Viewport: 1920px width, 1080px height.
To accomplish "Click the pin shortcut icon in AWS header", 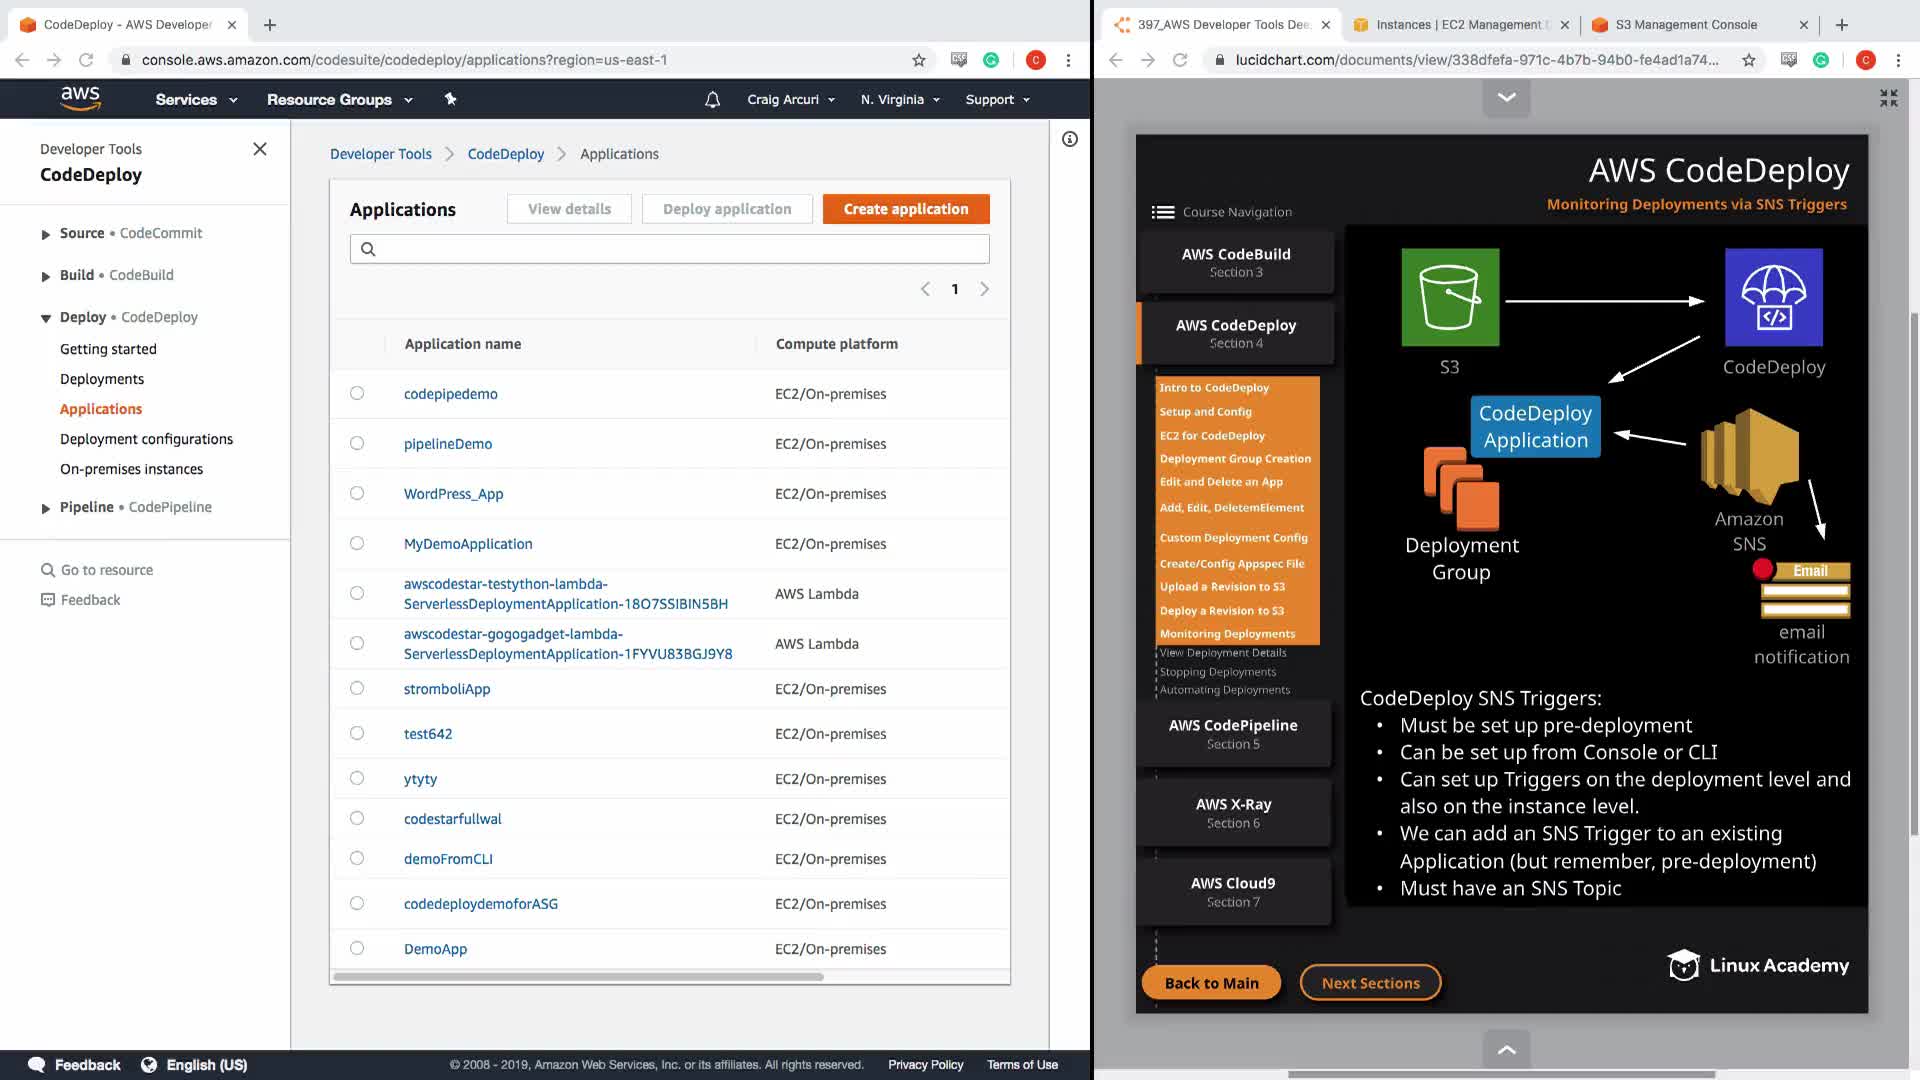I will pyautogui.click(x=450, y=99).
